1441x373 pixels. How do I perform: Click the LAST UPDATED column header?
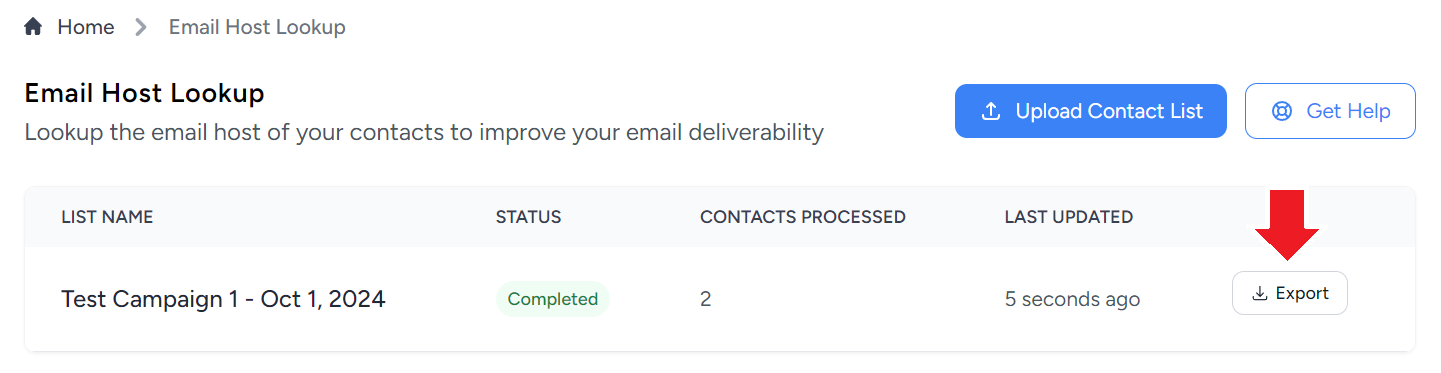(x=1069, y=217)
